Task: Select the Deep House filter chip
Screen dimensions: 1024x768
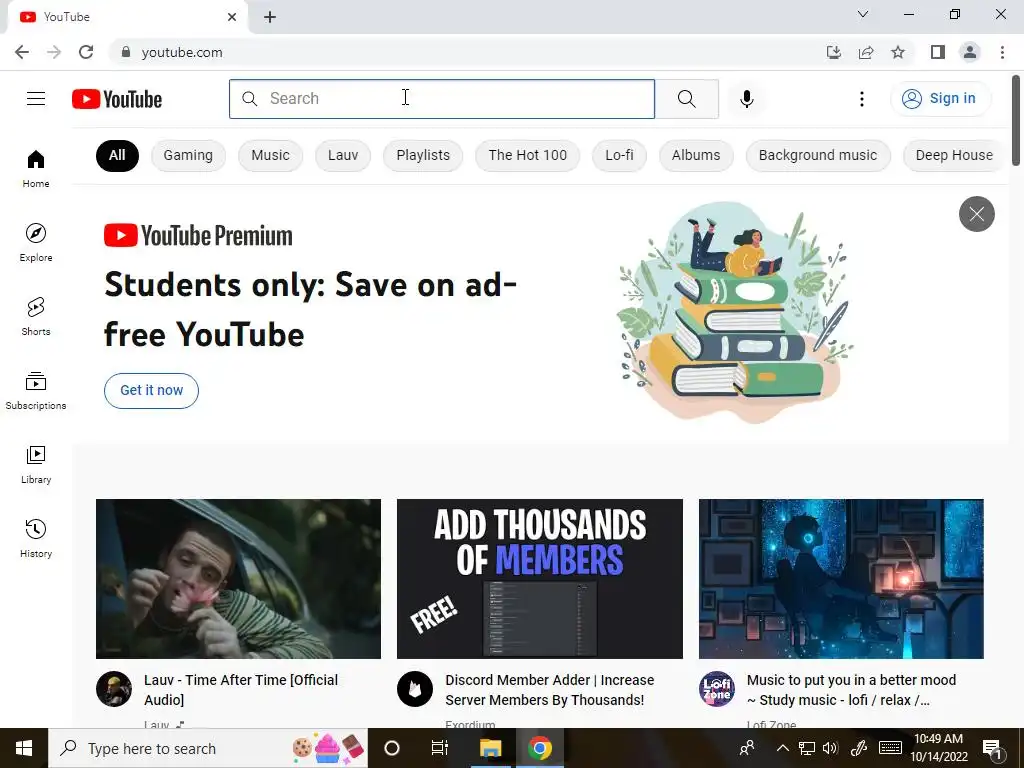Action: [x=954, y=155]
